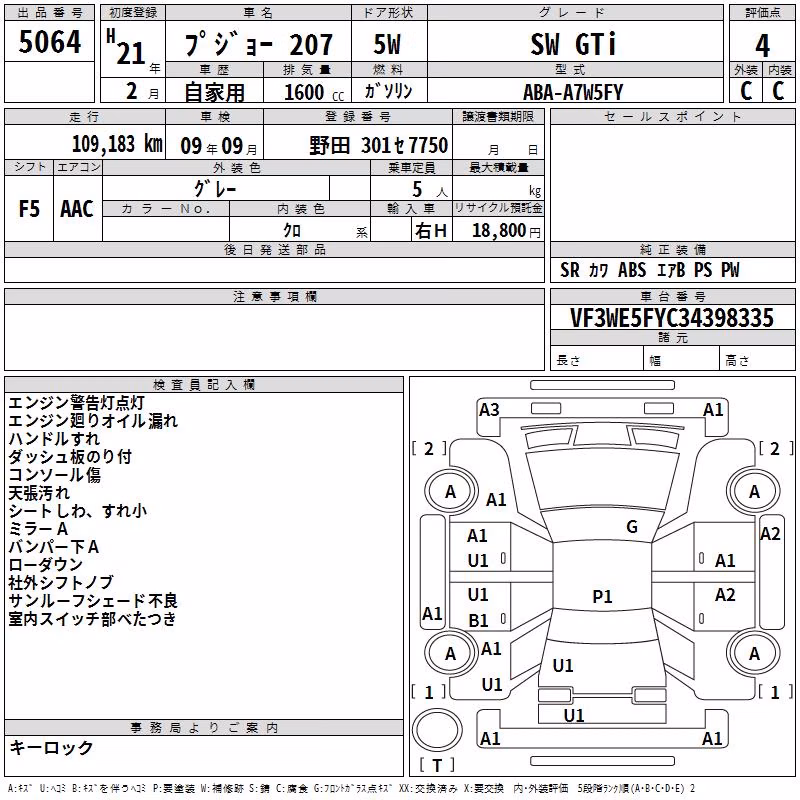Viewport: 800px width, 800px height.
Task: Click the overall grade score 4
Action: (x=762, y=45)
